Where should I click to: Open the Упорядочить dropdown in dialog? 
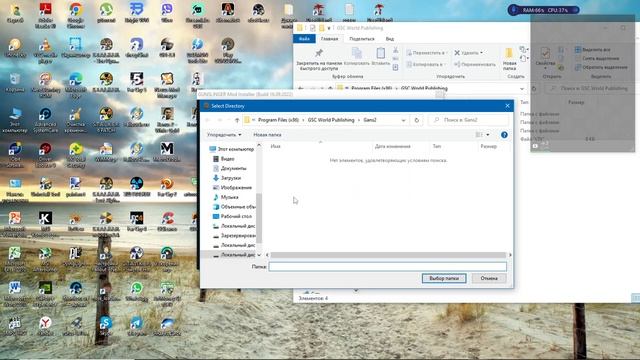tap(224, 135)
